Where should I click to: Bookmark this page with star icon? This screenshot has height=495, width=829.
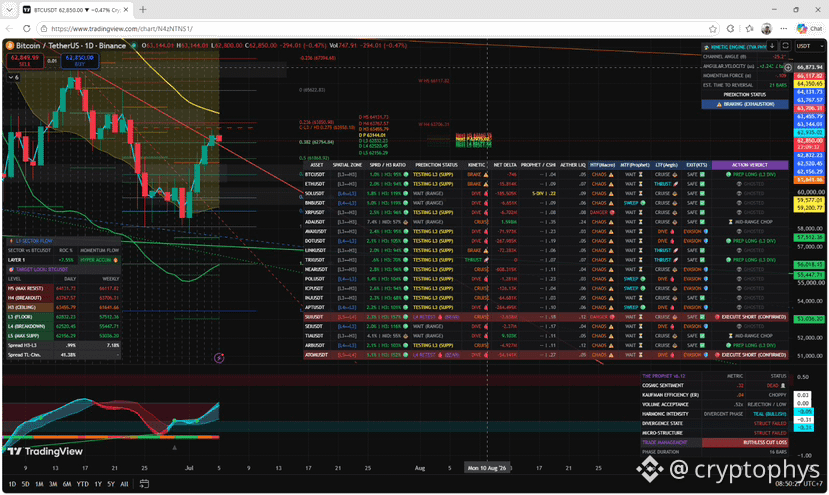click(x=713, y=29)
